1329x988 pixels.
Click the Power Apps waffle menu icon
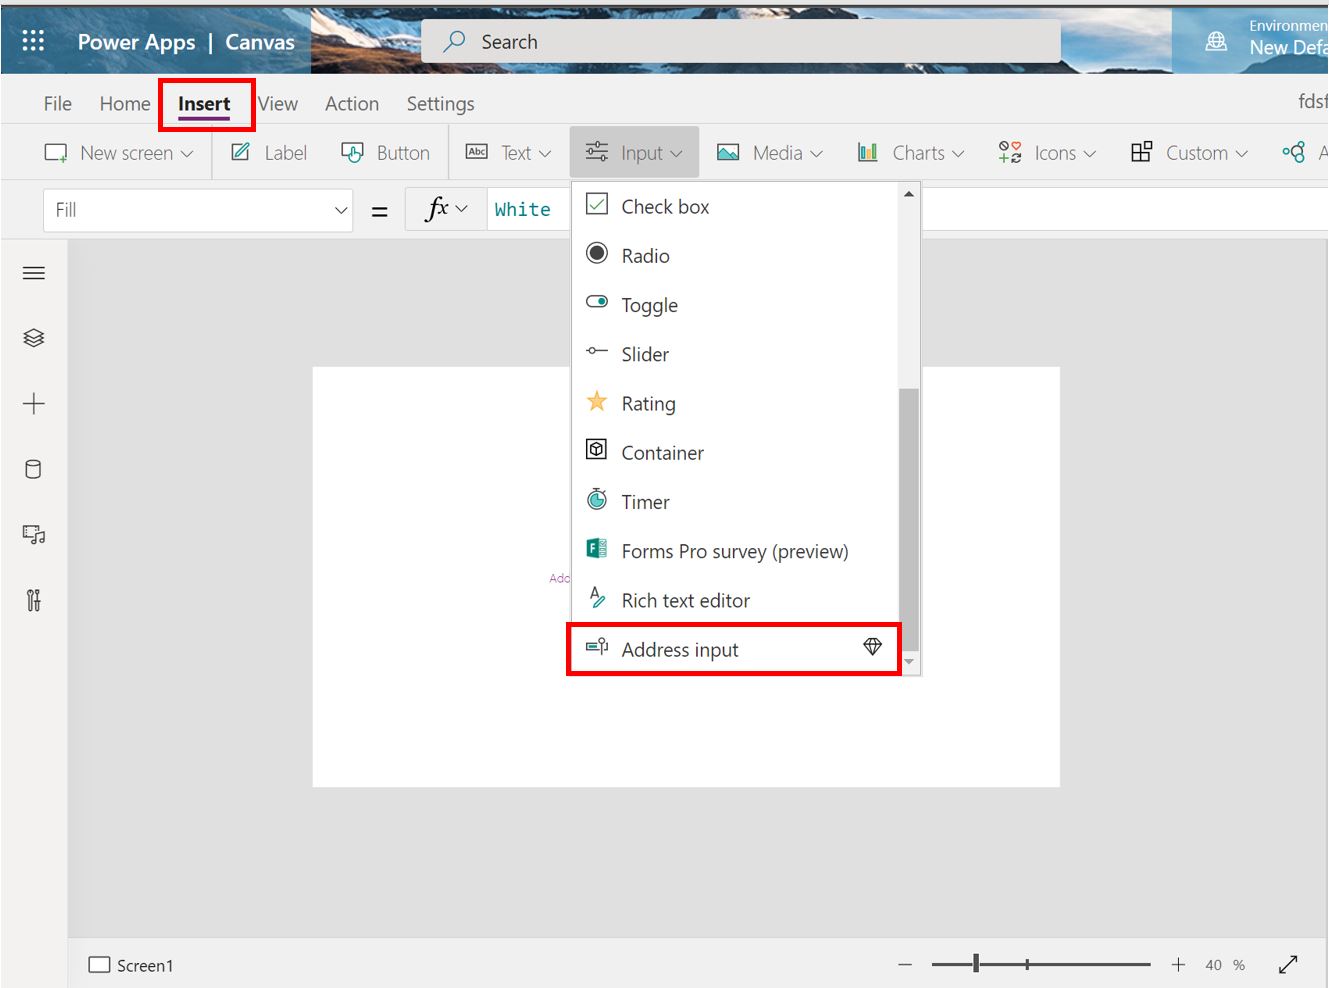click(x=33, y=41)
